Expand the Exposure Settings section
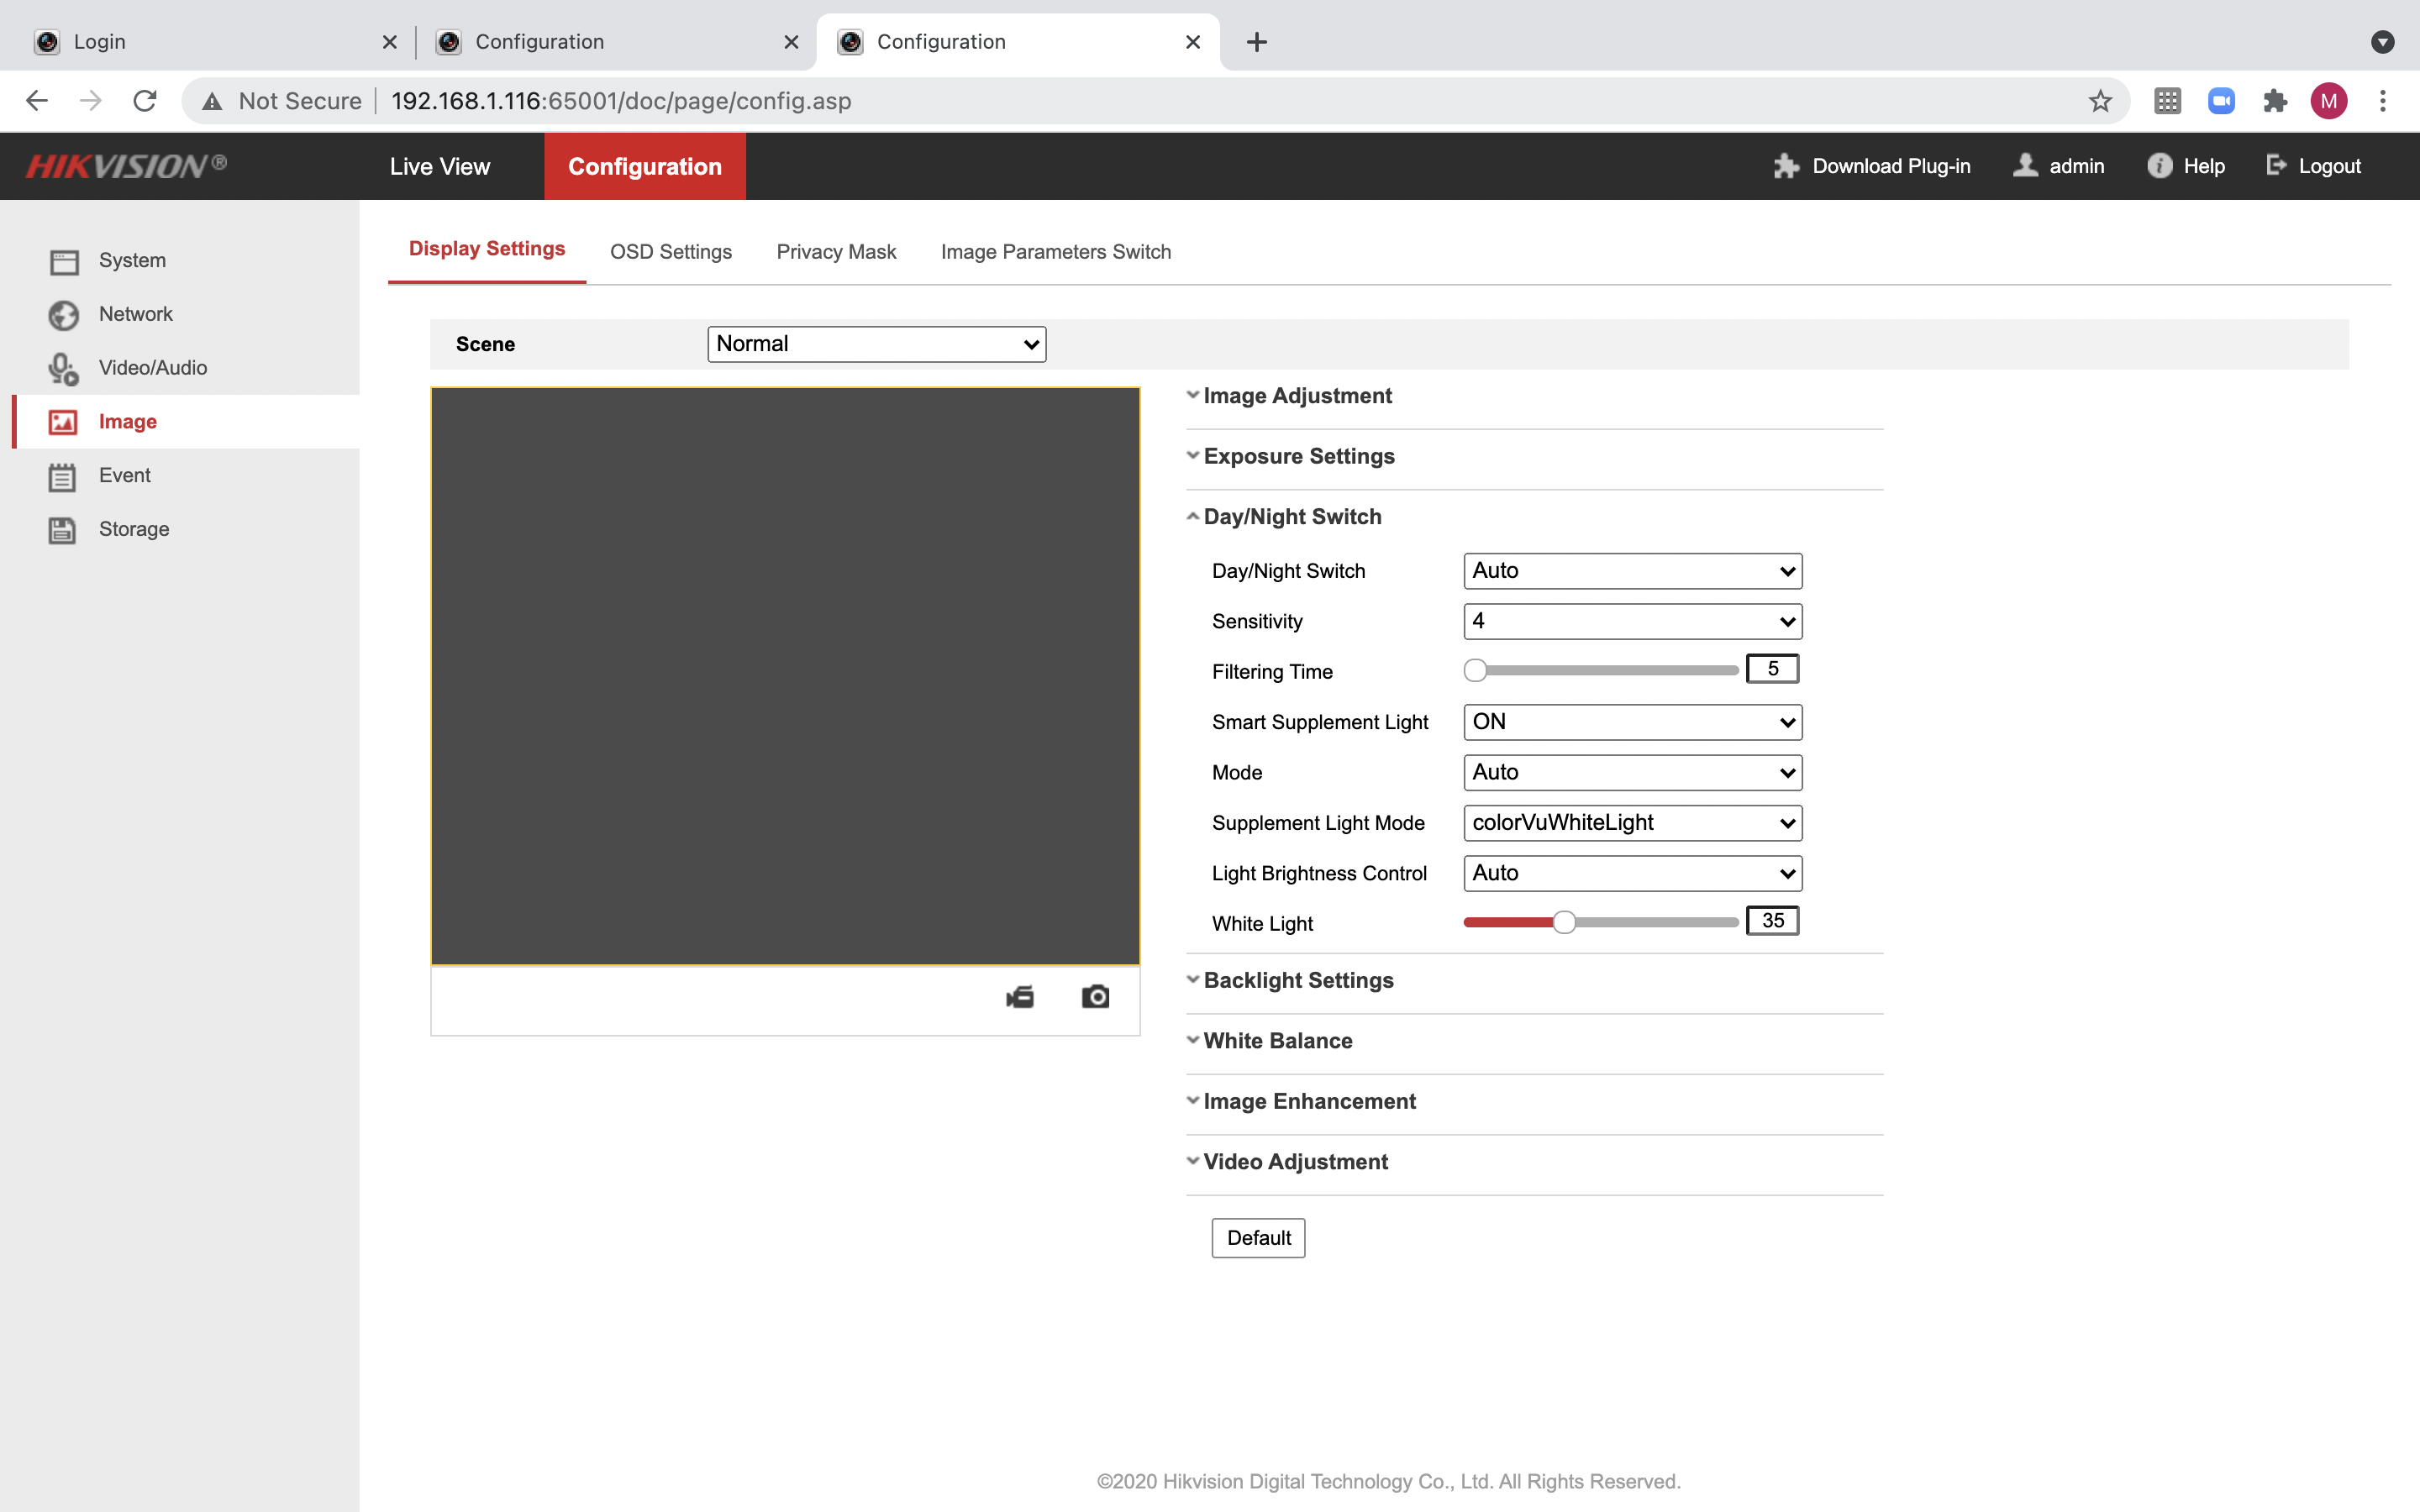2420x1512 pixels. click(x=1298, y=456)
